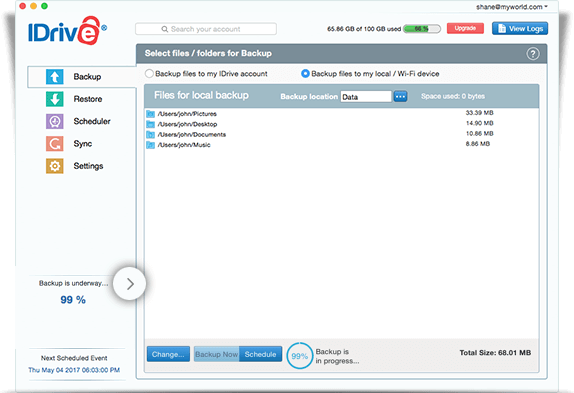Select the /Users/john/Music row

(342, 145)
